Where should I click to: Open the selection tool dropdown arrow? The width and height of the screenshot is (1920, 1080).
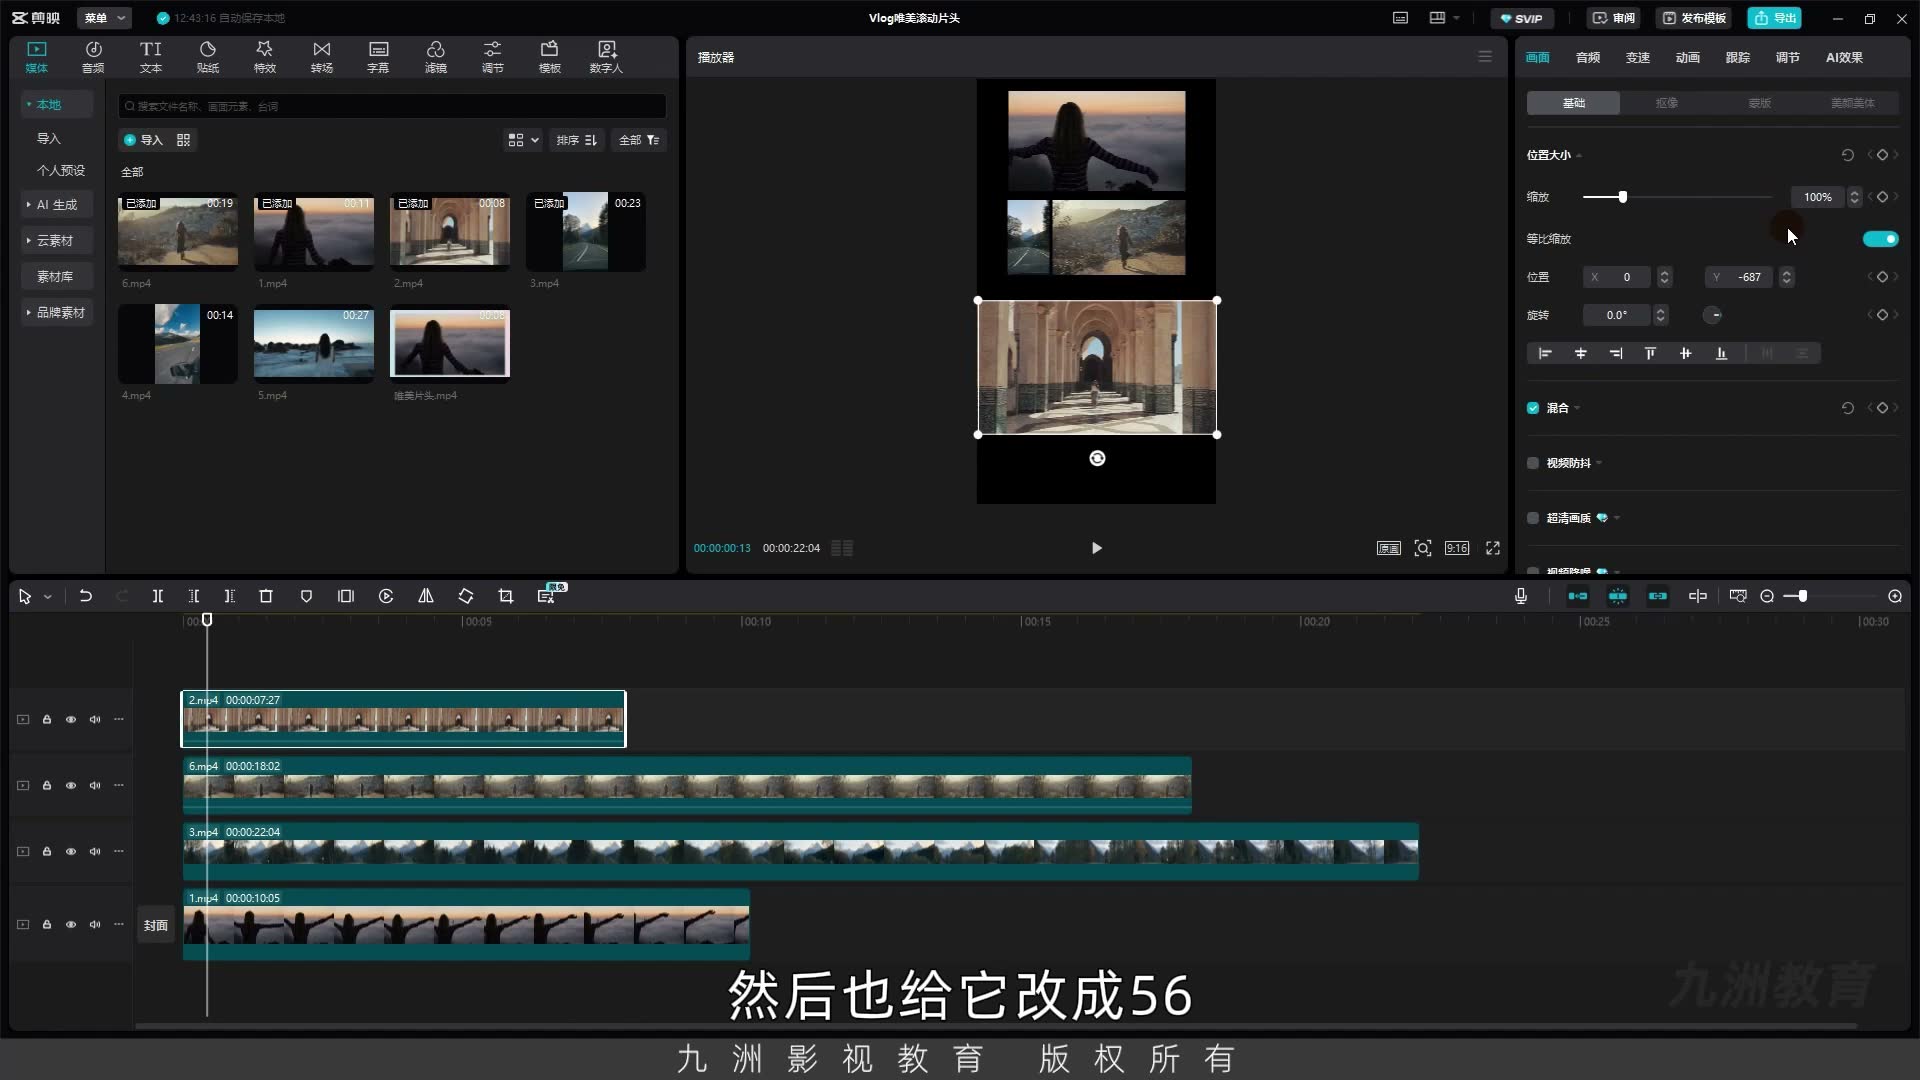[48, 597]
